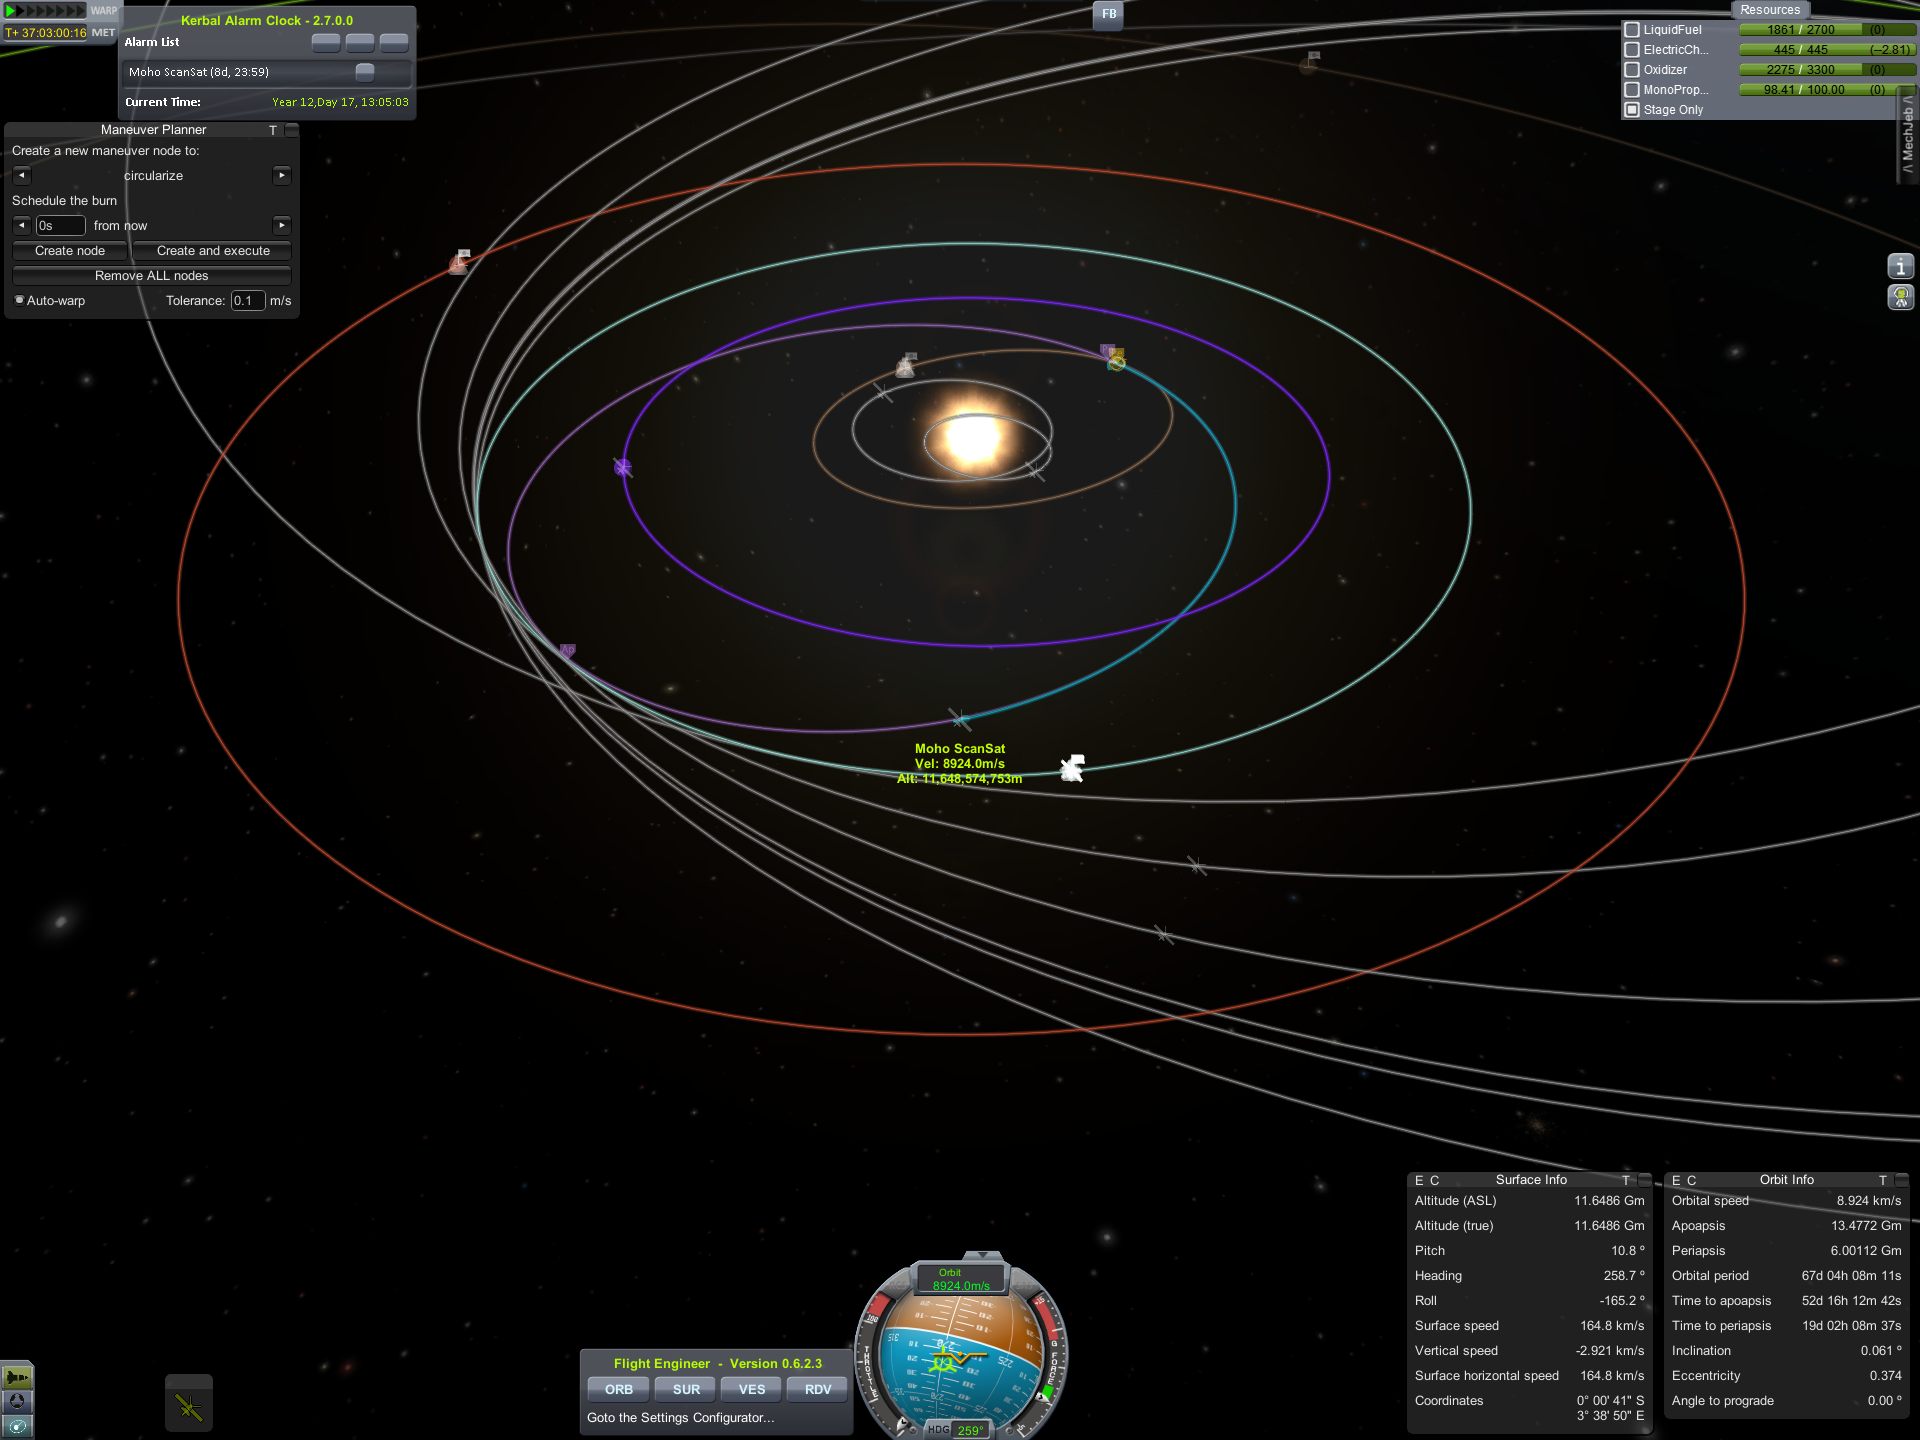Click the tri-hole circular button bottom left
1920x1440 pixels.
(x=17, y=1401)
